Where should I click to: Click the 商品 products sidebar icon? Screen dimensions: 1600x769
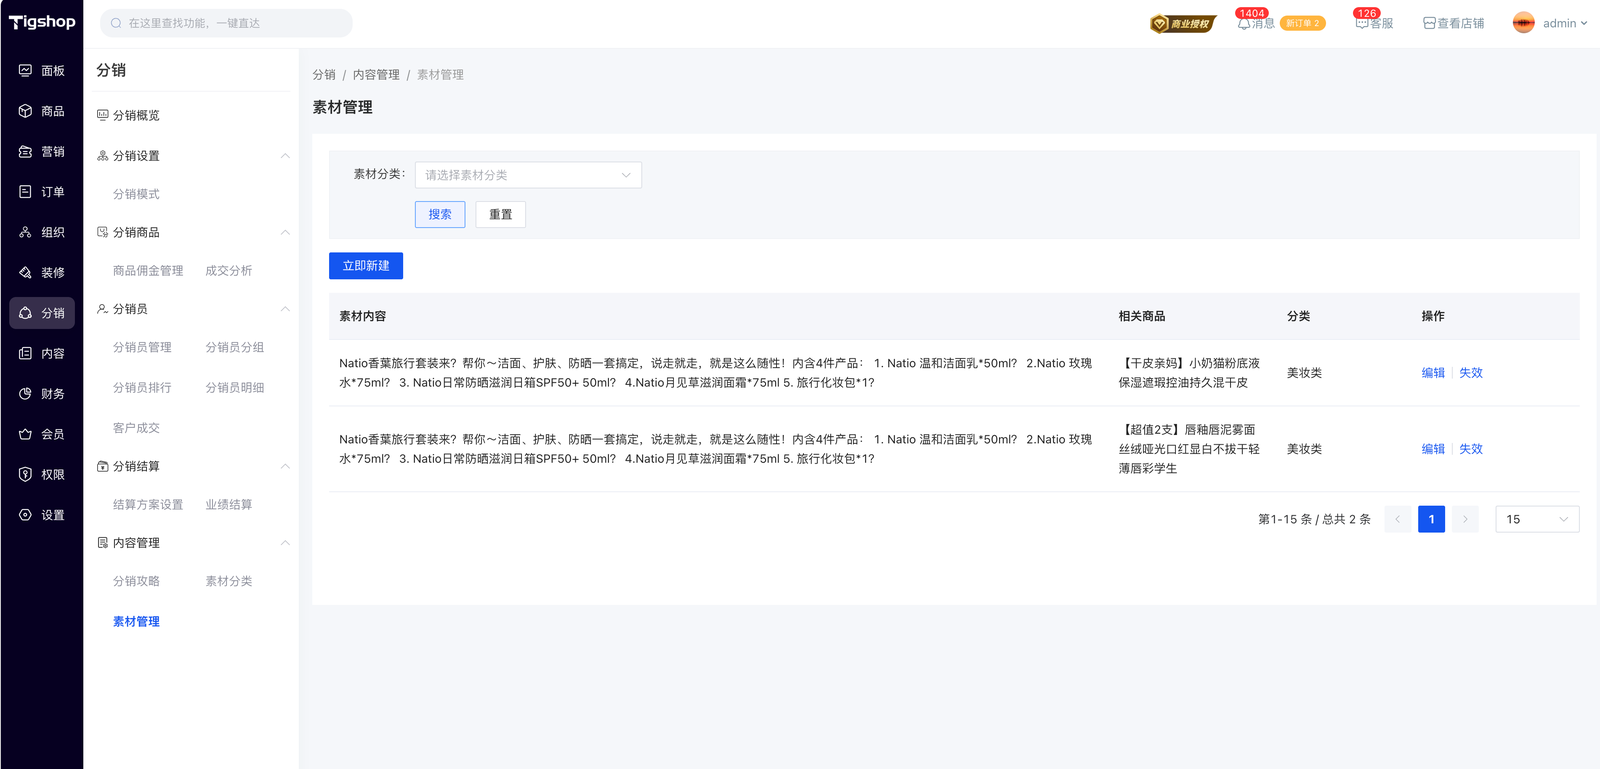pos(26,111)
